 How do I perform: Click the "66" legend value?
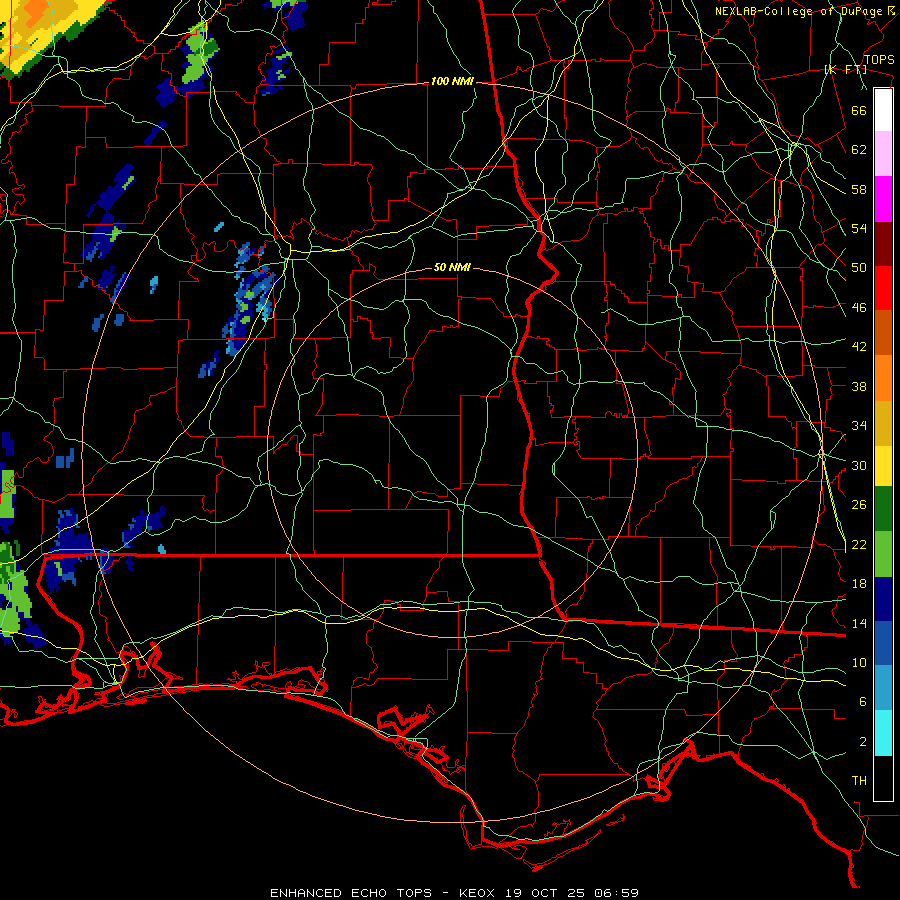tap(859, 111)
